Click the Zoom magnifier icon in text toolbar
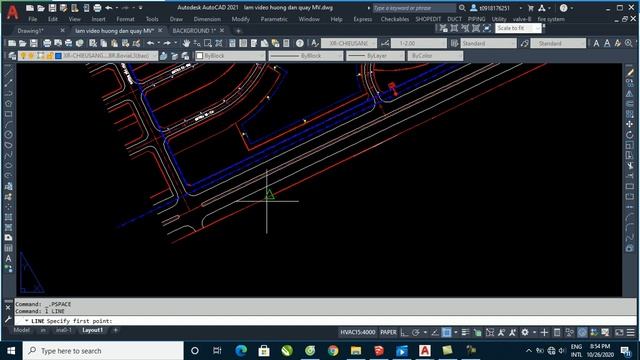 (x=629, y=43)
